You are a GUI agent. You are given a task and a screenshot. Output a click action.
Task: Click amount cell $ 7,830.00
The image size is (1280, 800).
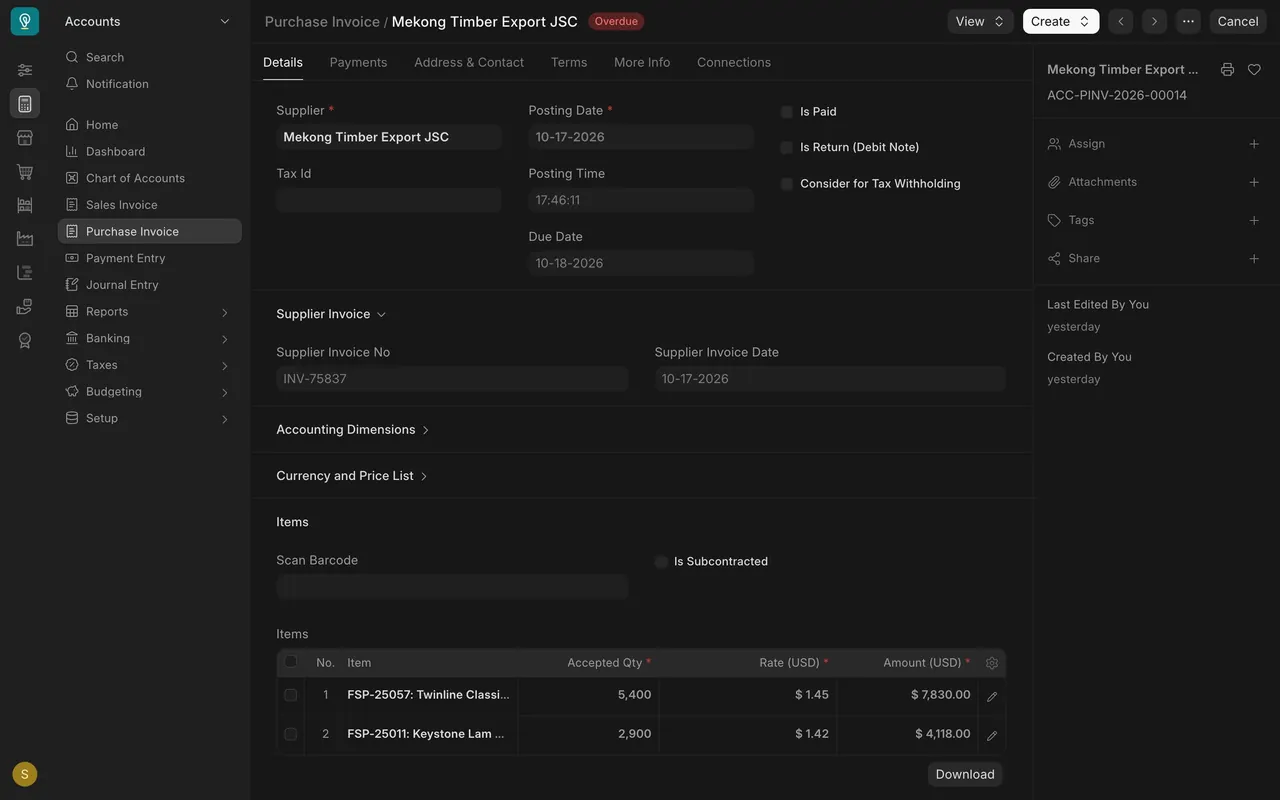pyautogui.click(x=908, y=695)
